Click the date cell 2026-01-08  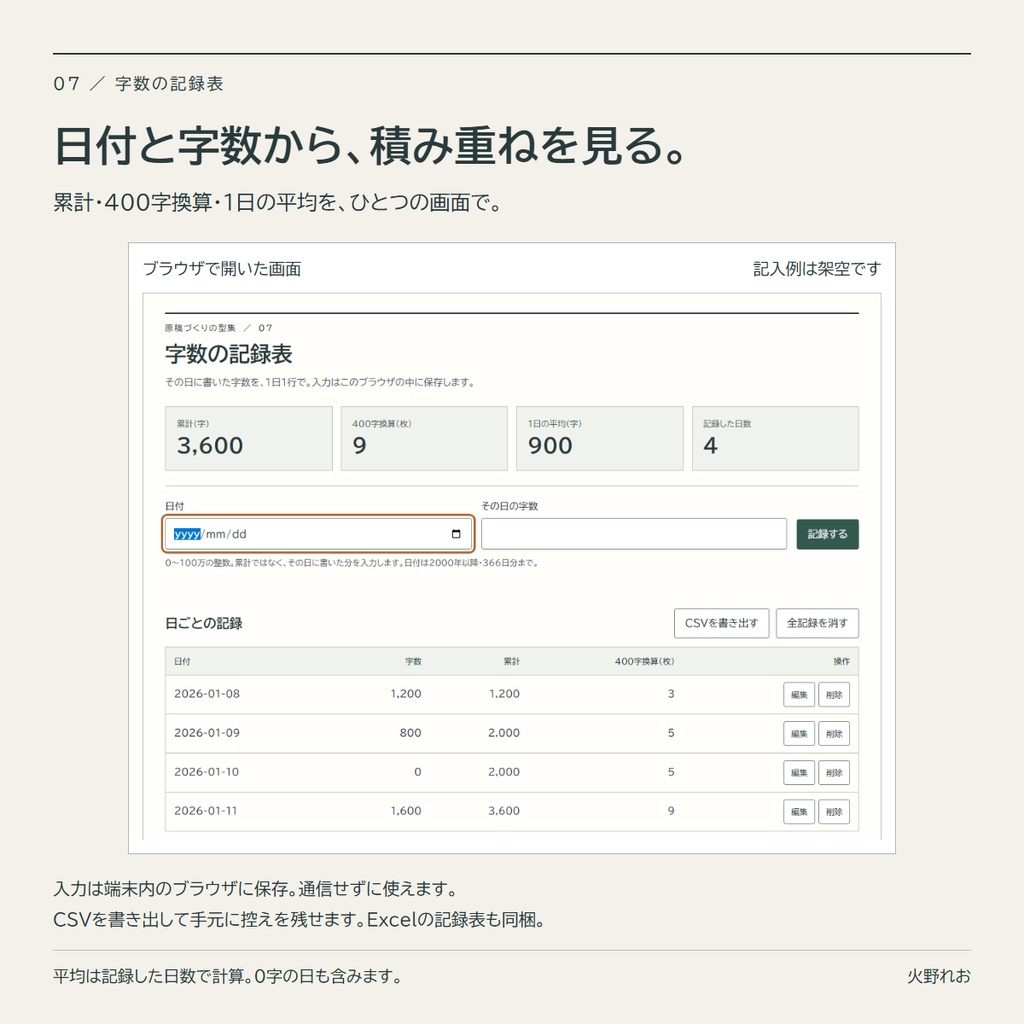(207, 694)
